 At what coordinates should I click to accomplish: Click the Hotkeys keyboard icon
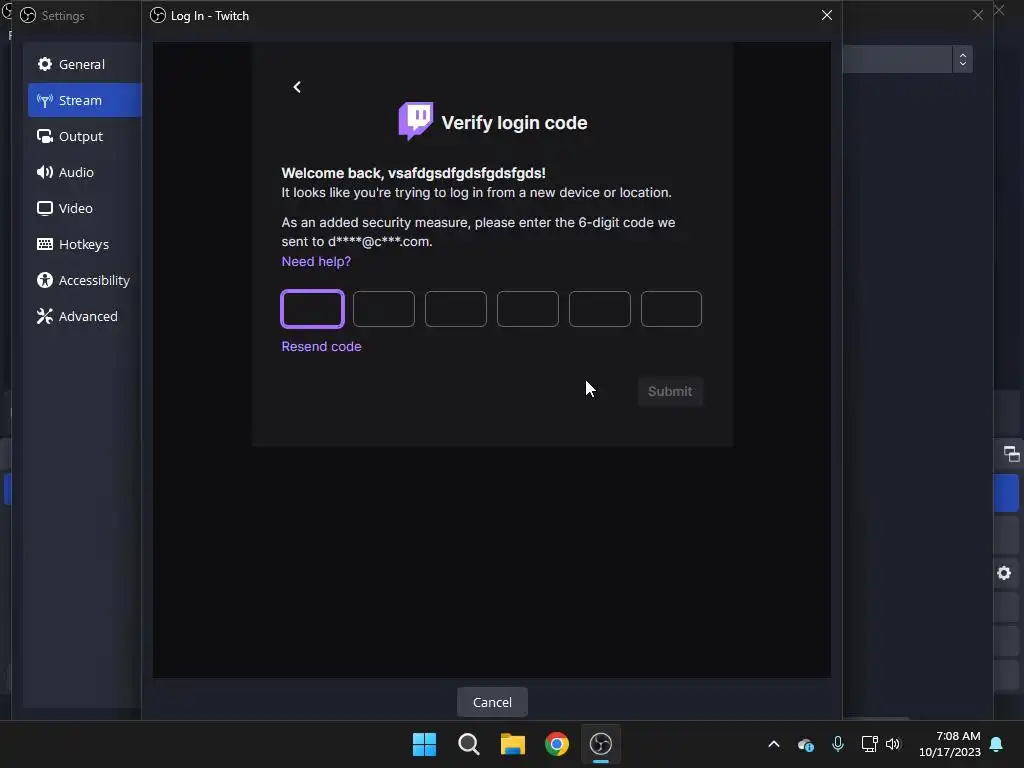coord(44,244)
